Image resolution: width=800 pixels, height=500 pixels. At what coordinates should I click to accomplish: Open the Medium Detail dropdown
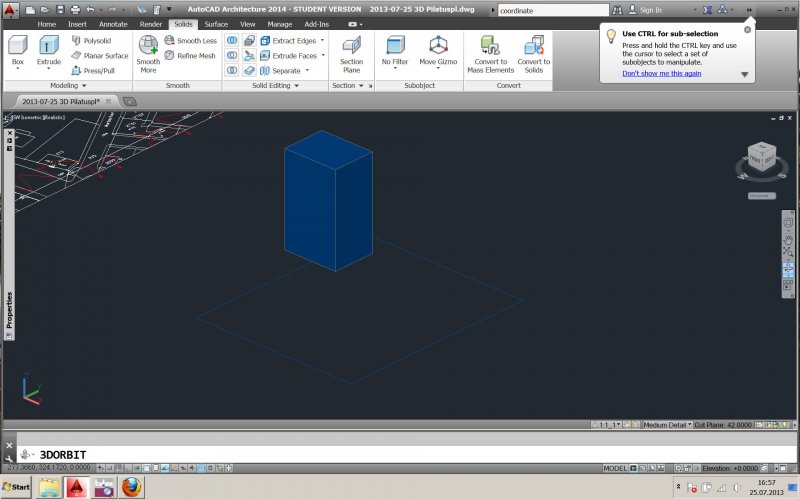click(667, 424)
